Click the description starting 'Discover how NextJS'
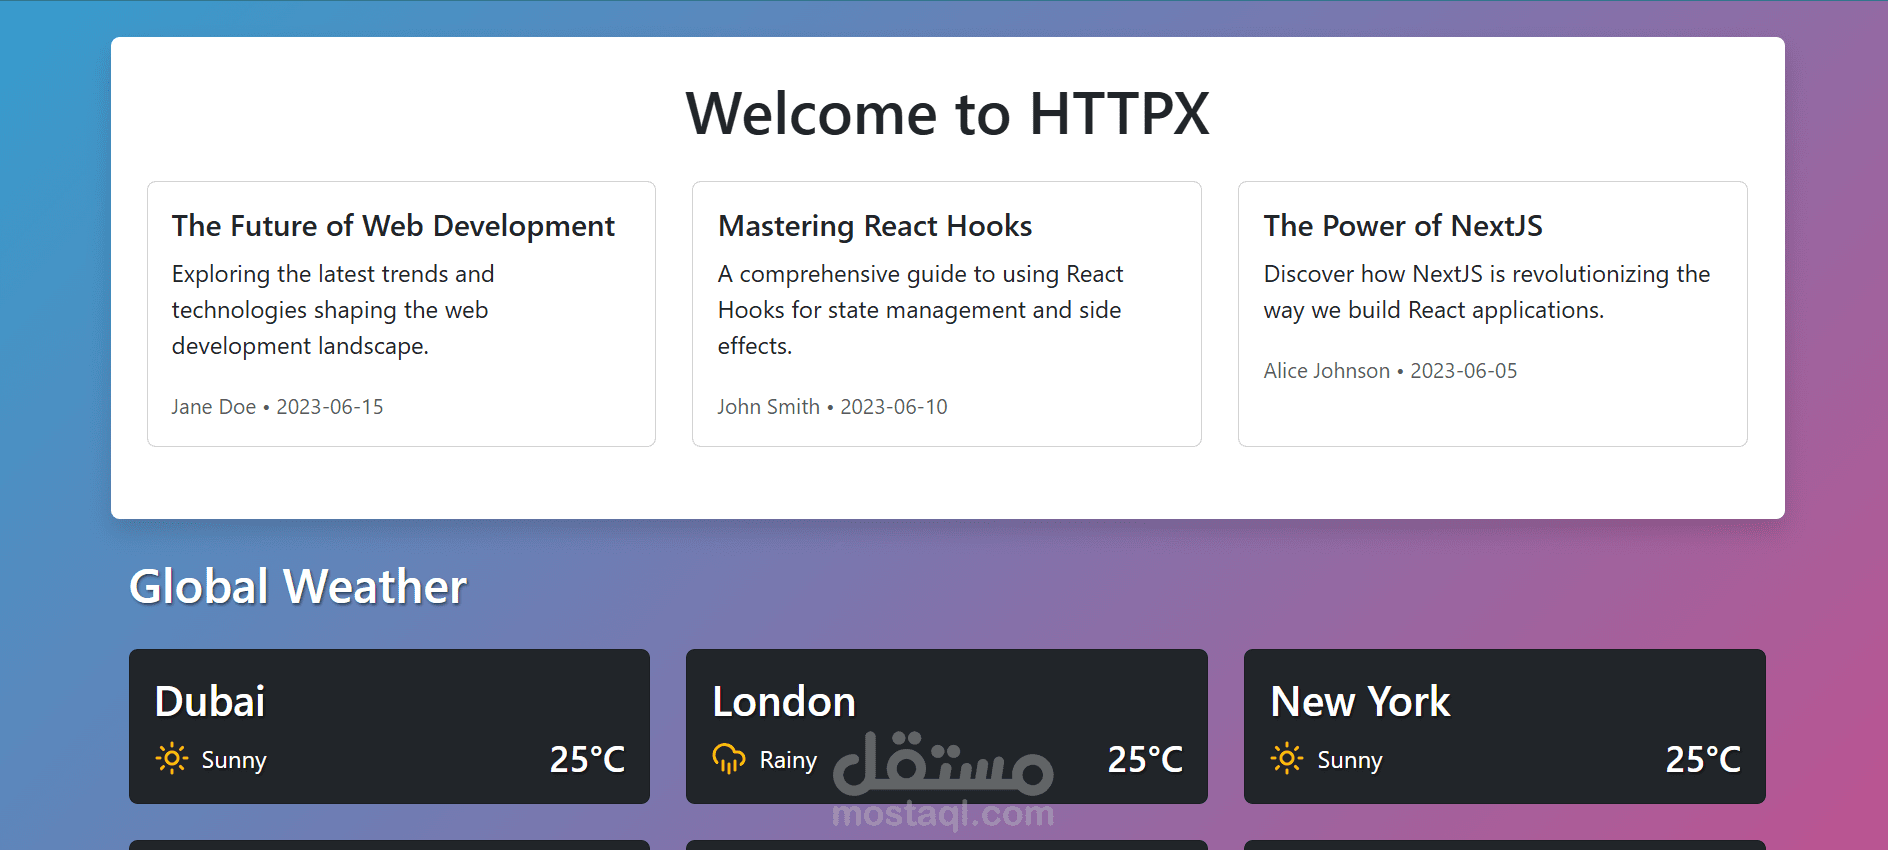The height and width of the screenshot is (850, 1888). point(1487,292)
